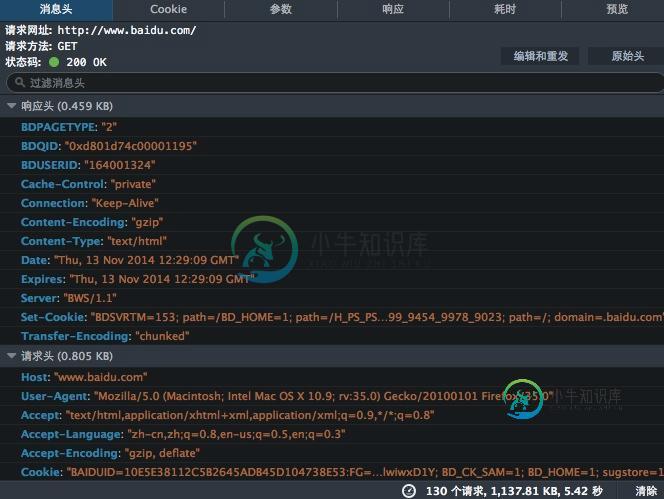Viewport: 664px width, 499px height.
Task: Click the performance clock icon in status bar
Action: click(x=409, y=491)
